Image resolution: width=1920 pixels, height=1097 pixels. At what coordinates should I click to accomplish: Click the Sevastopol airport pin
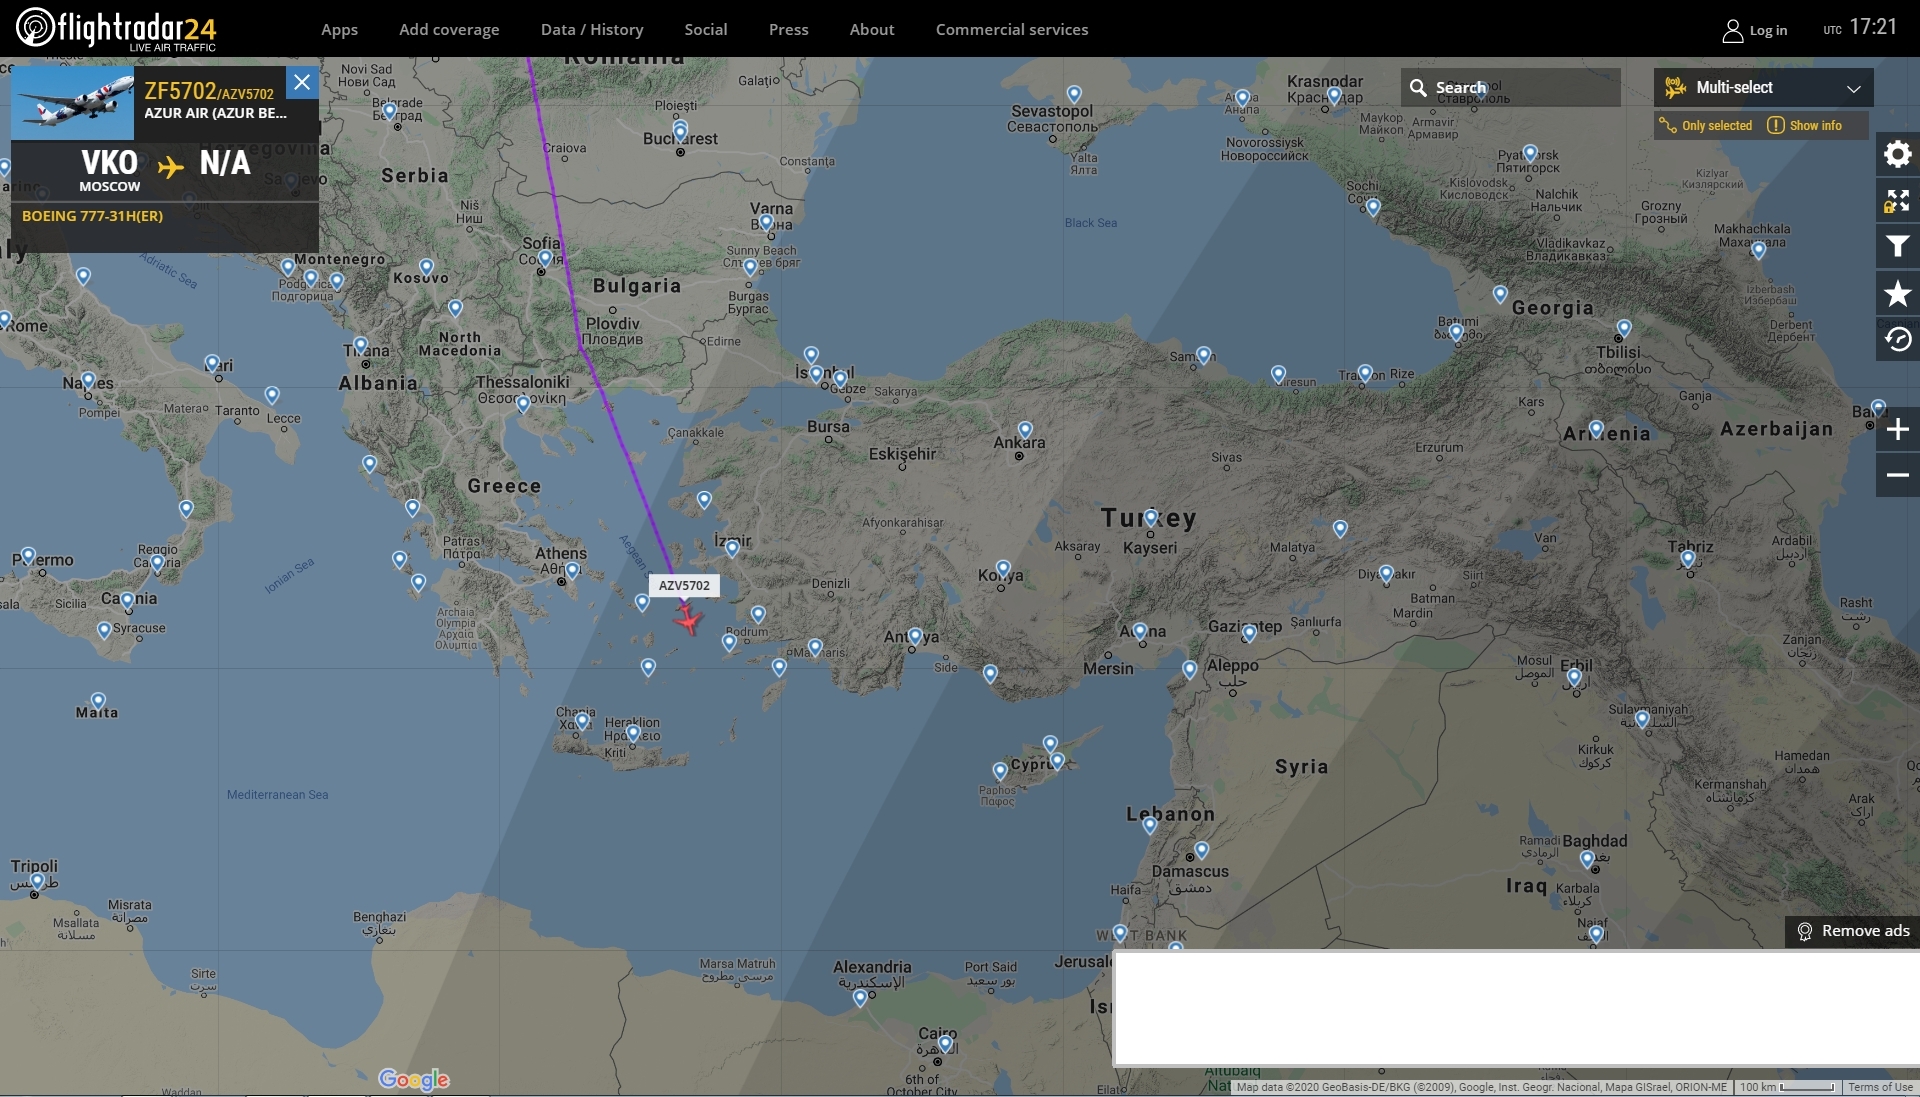[x=1074, y=94]
